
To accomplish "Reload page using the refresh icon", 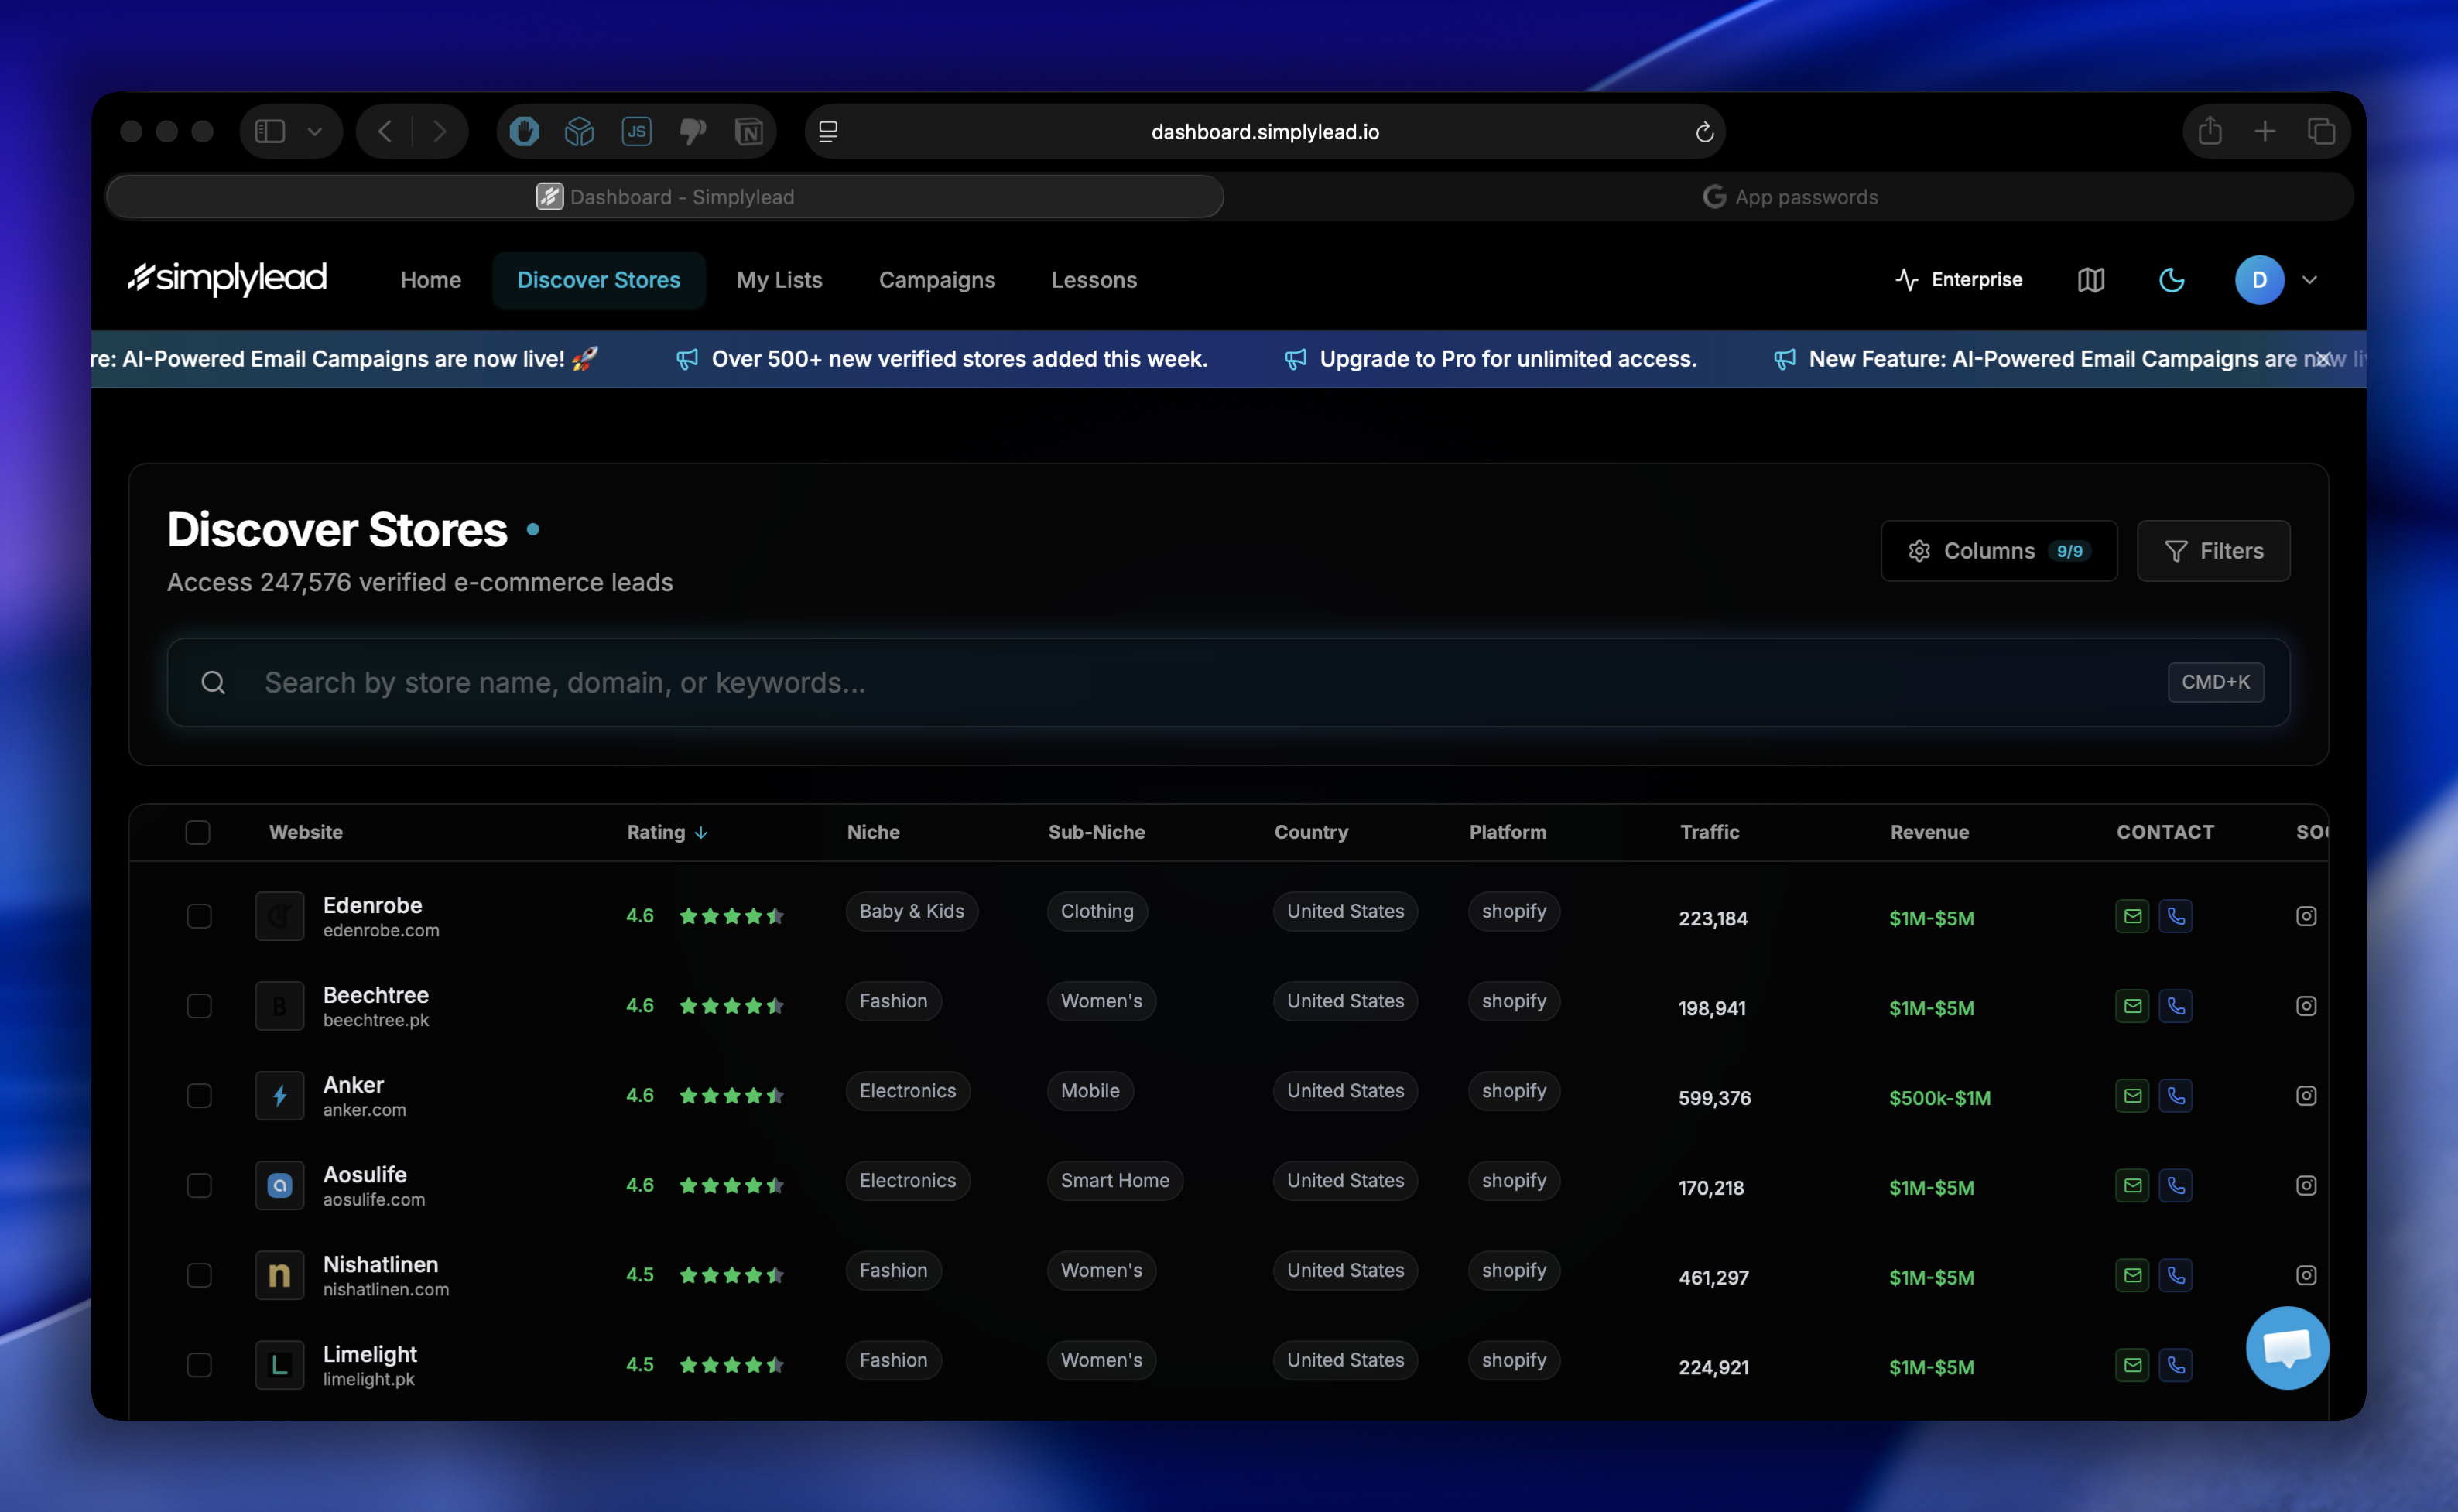I will coord(1704,132).
